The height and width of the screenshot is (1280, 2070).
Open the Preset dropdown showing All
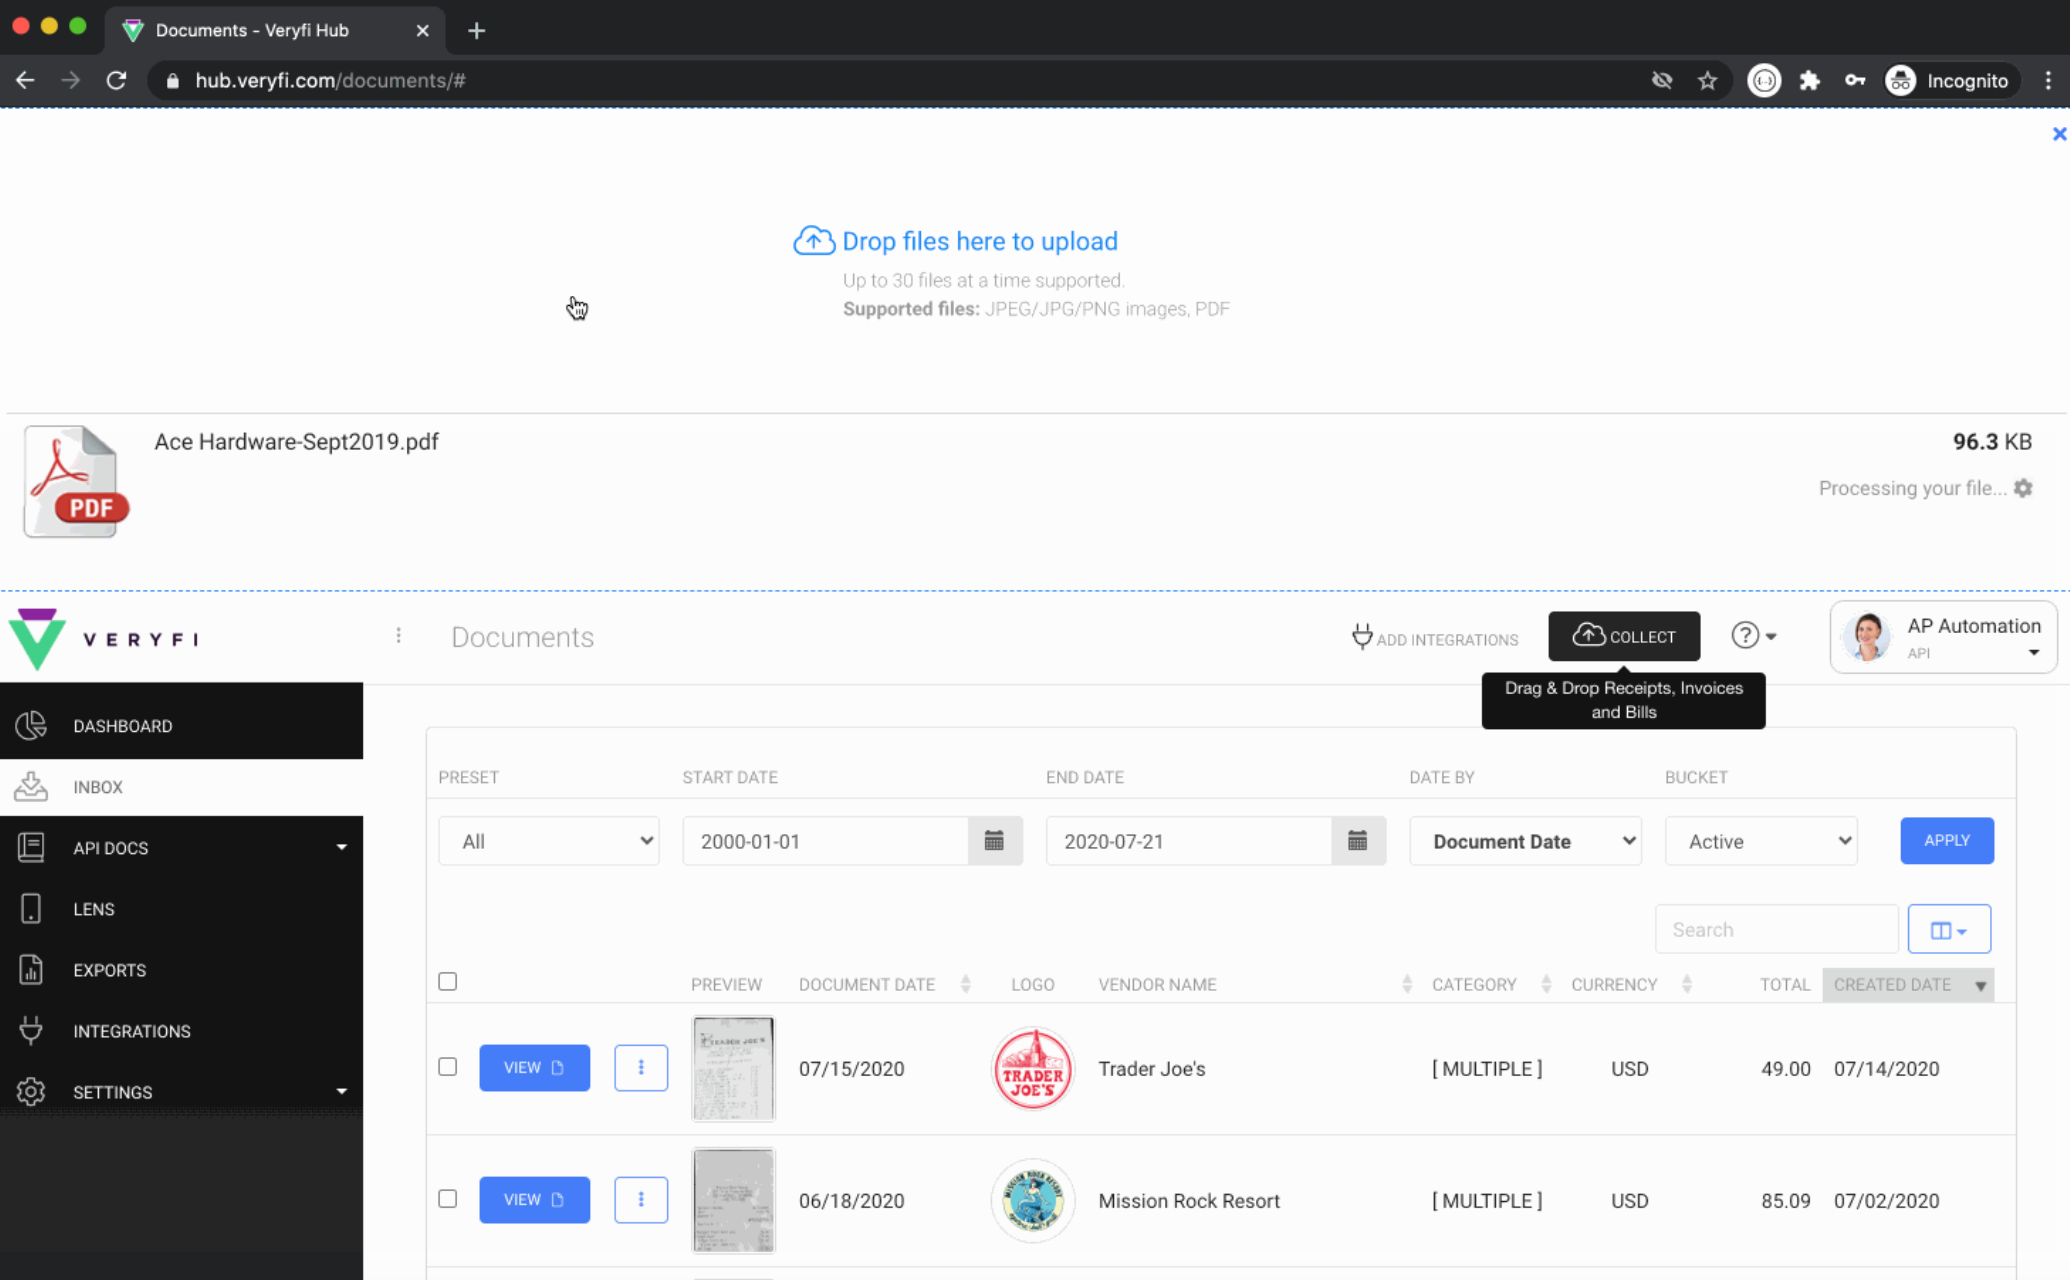click(549, 841)
